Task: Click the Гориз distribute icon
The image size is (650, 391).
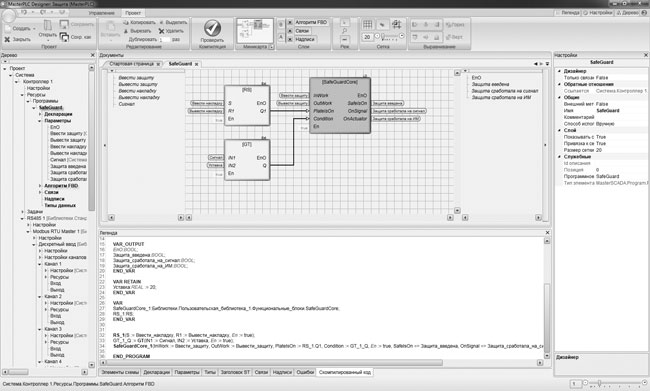Action: coord(455,24)
